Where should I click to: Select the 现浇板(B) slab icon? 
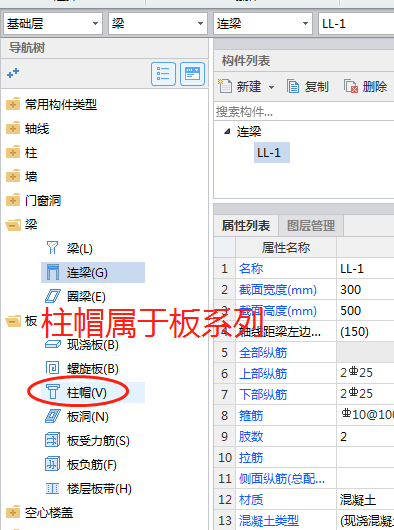52,344
